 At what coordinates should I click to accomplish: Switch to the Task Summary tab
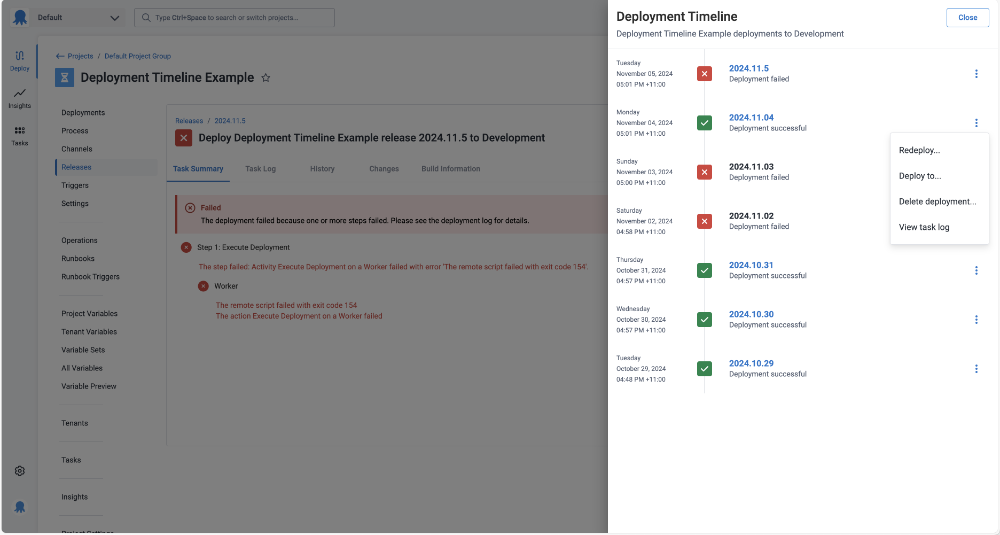tap(198, 169)
